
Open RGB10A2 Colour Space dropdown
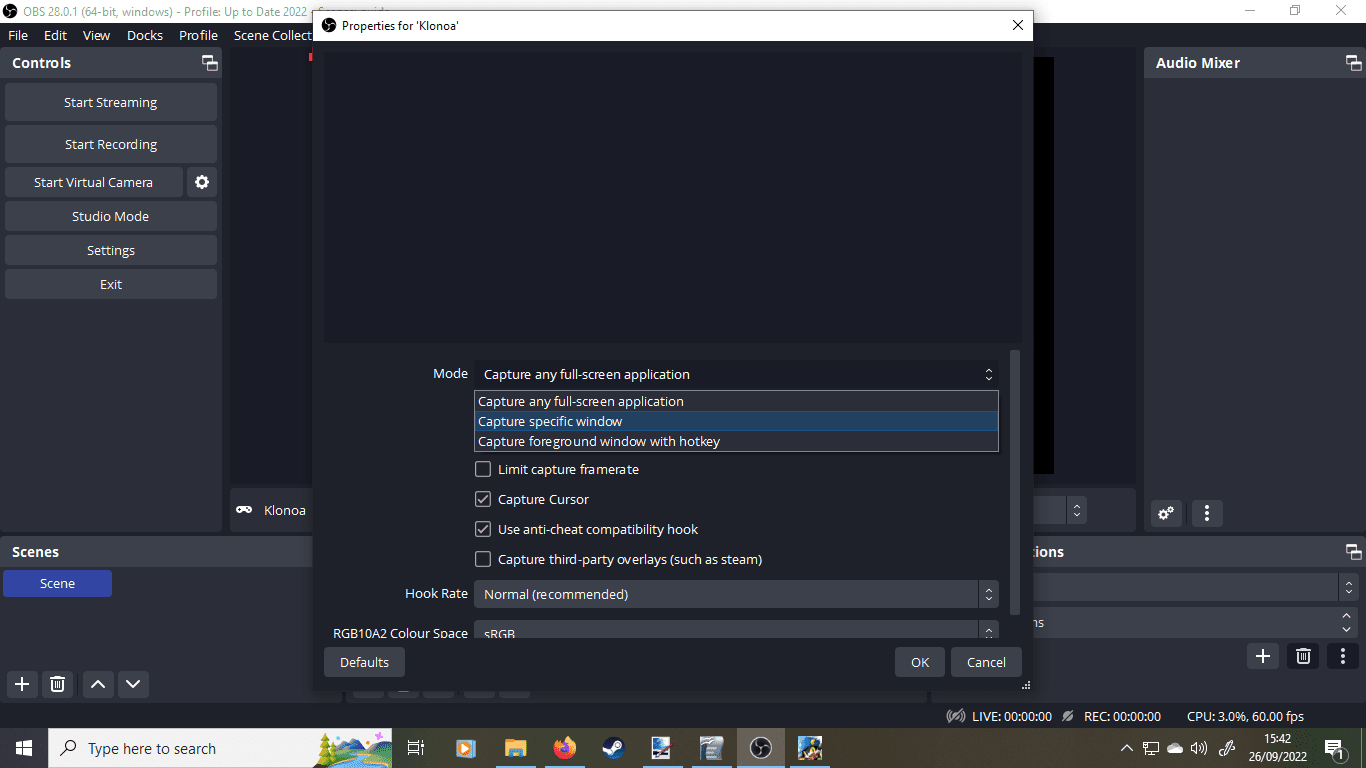click(736, 630)
